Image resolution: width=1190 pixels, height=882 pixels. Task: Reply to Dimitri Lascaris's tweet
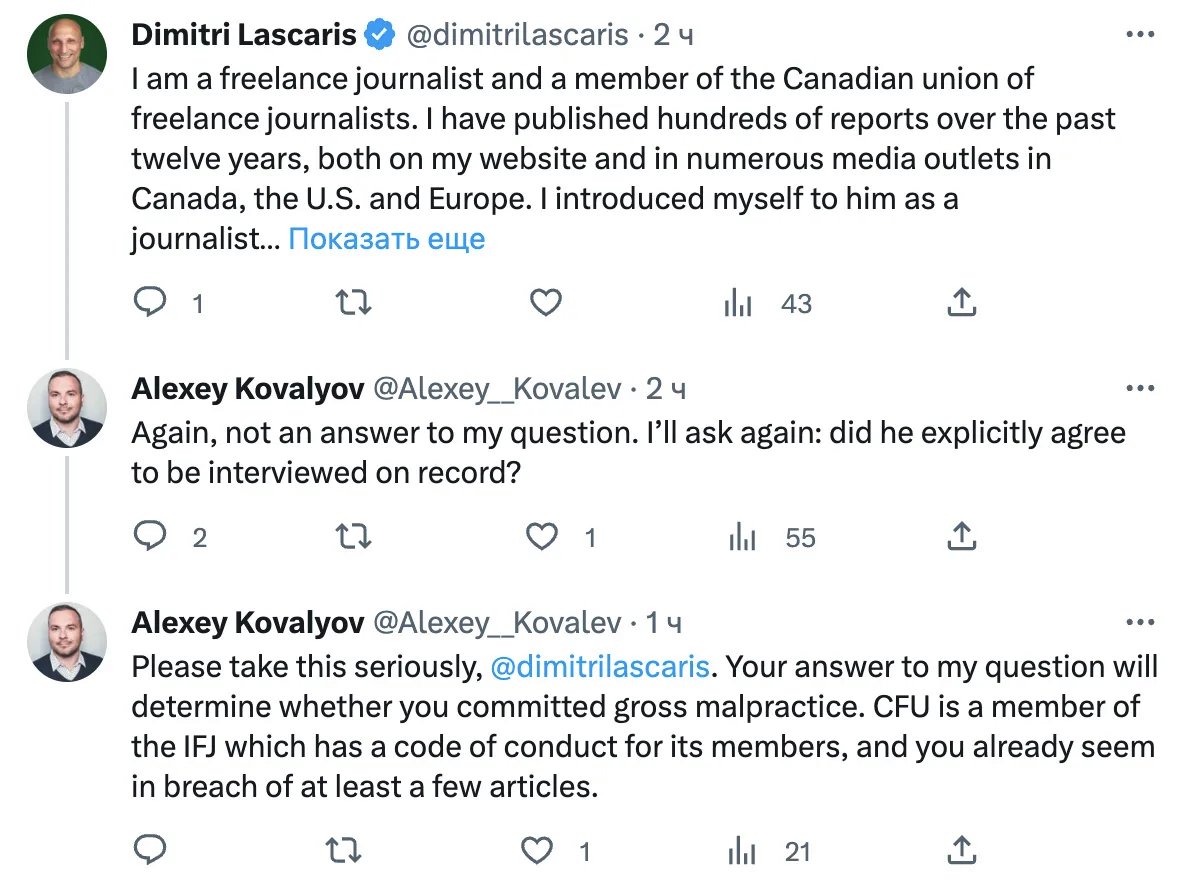[x=150, y=302]
